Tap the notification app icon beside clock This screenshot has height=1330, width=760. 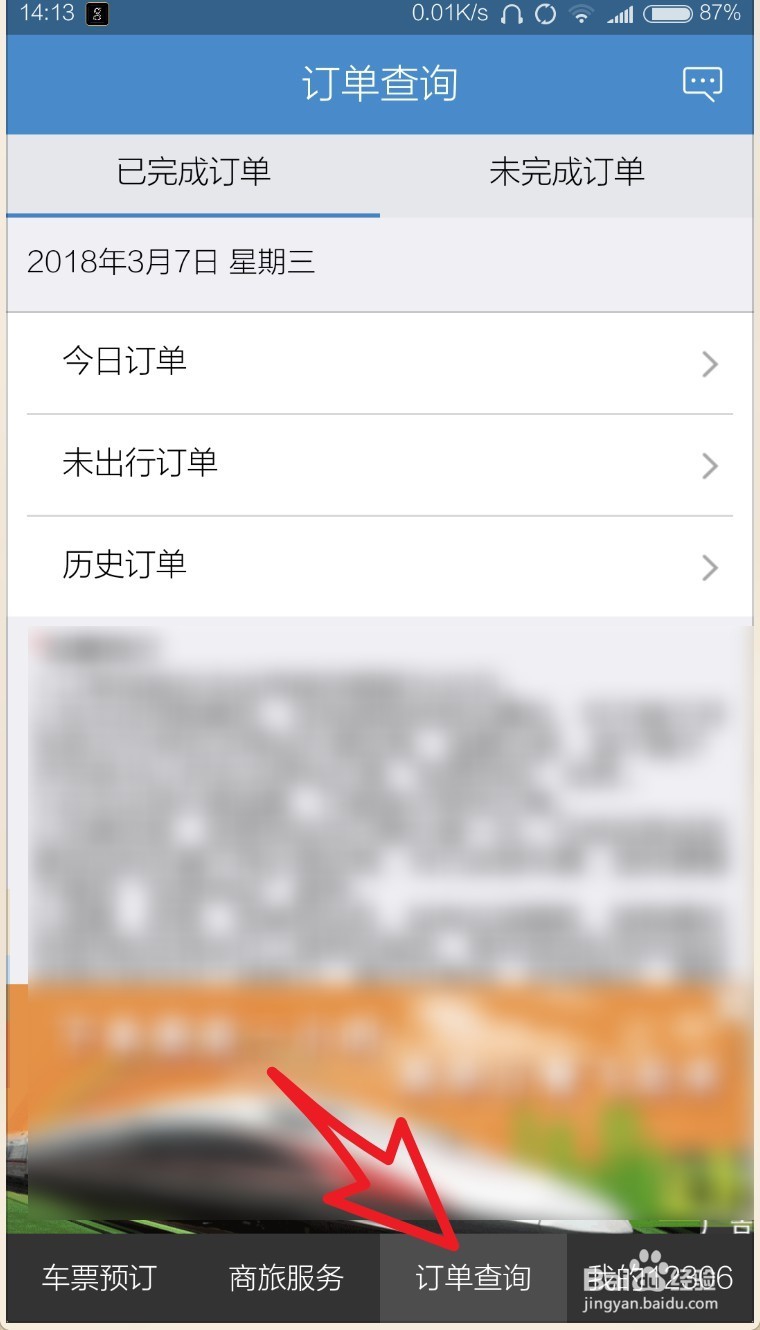click(97, 14)
